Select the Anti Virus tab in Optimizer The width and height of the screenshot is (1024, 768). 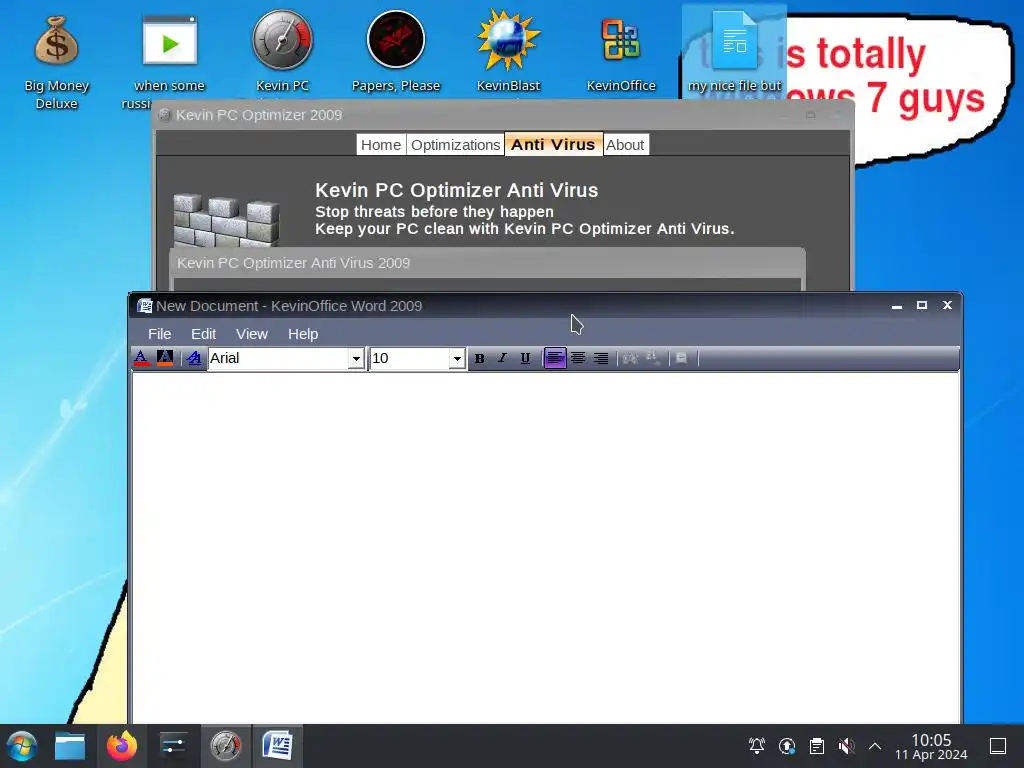[x=553, y=144]
